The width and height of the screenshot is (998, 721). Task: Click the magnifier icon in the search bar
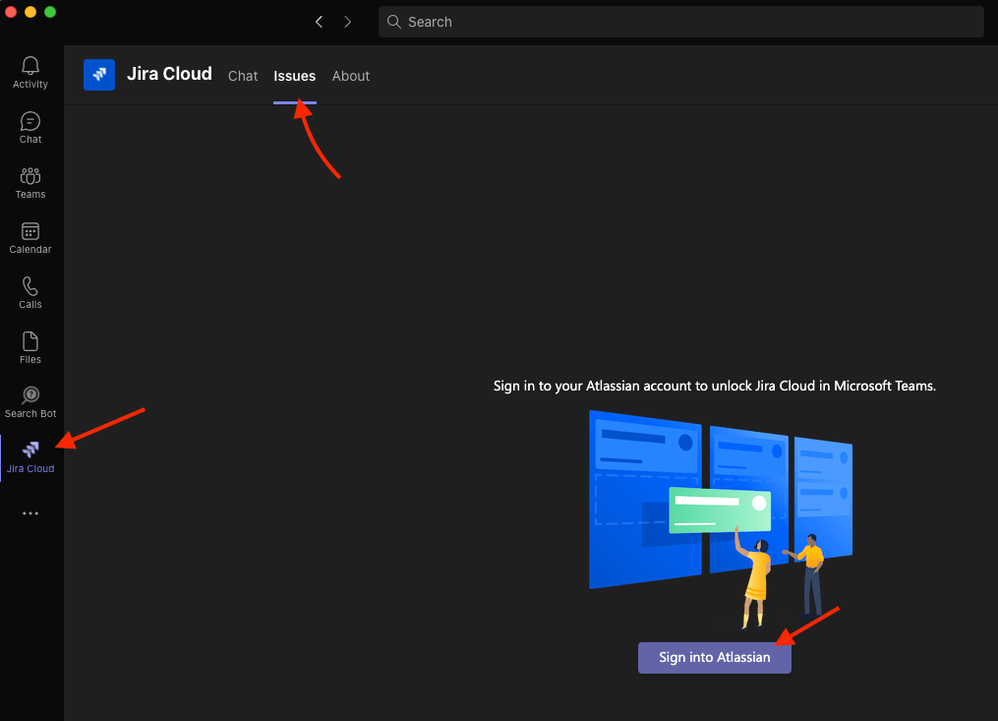point(394,21)
